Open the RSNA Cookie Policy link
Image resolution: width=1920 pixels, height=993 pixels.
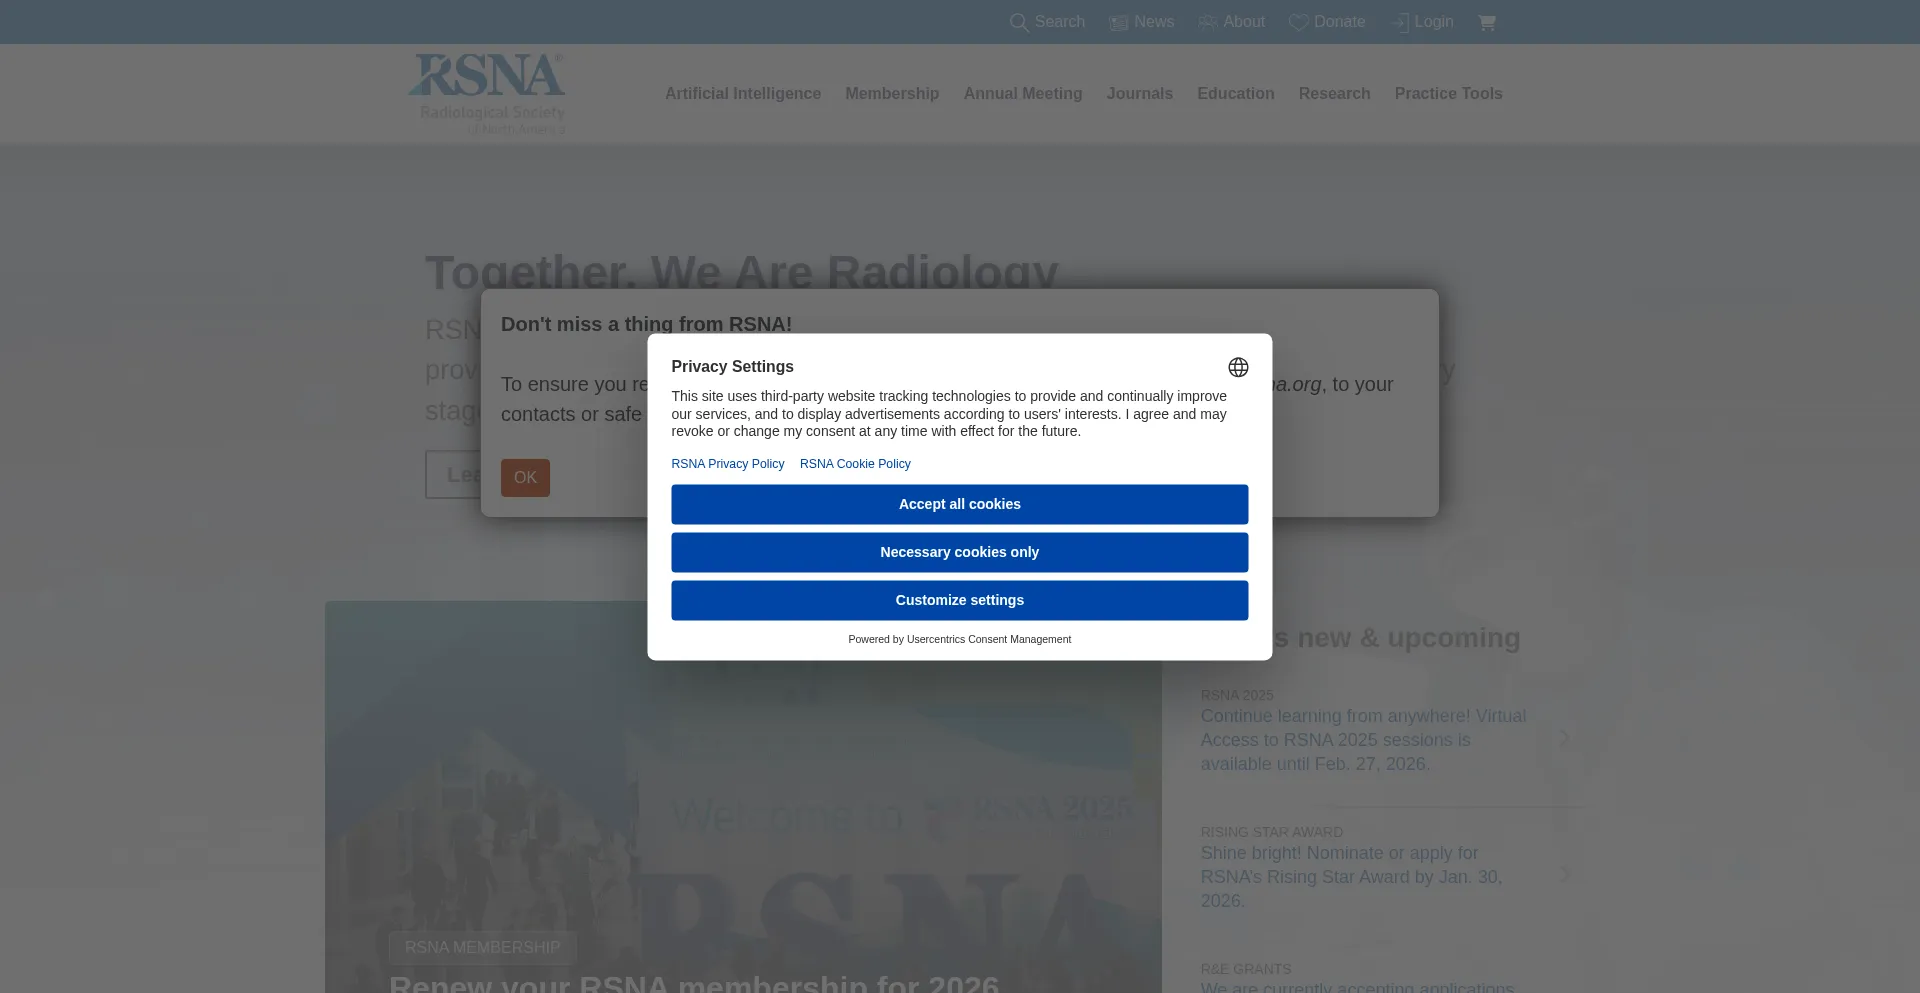854,464
